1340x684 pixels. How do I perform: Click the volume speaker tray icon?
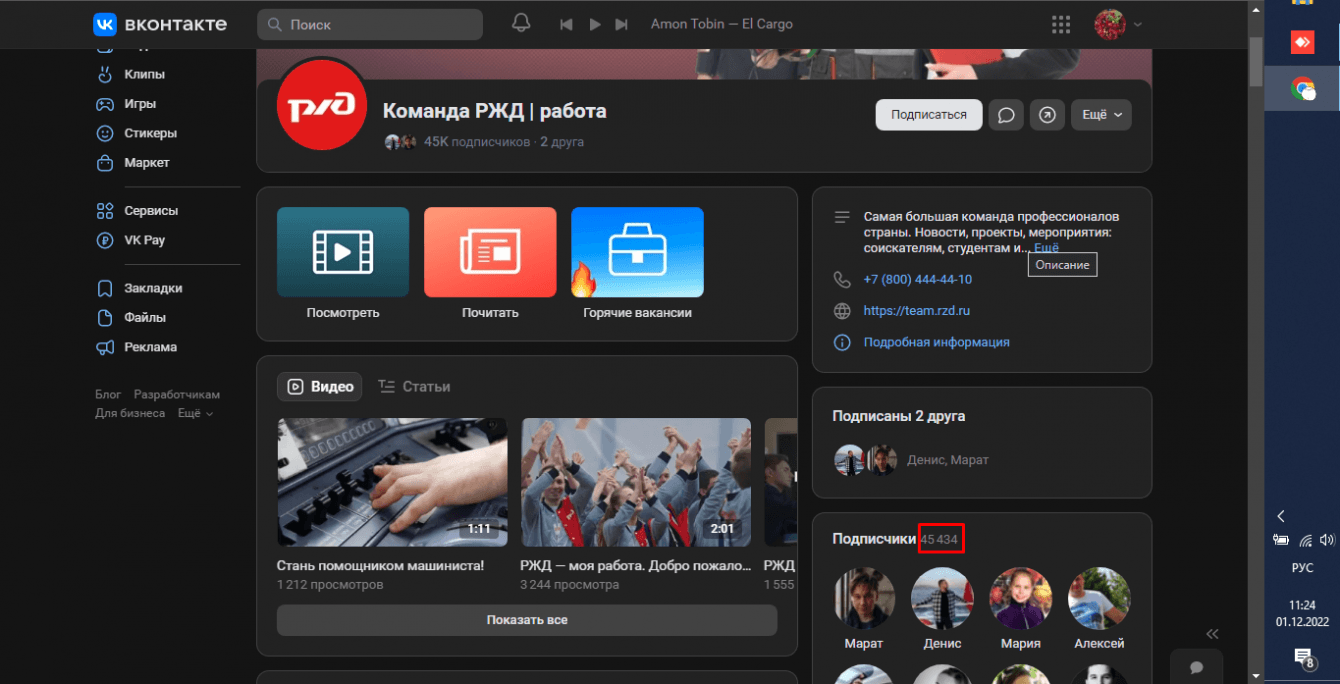pyautogui.click(x=1326, y=540)
